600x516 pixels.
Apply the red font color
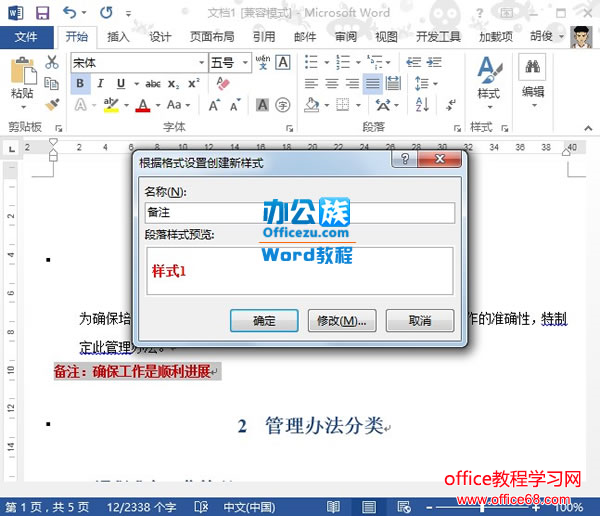(143, 105)
